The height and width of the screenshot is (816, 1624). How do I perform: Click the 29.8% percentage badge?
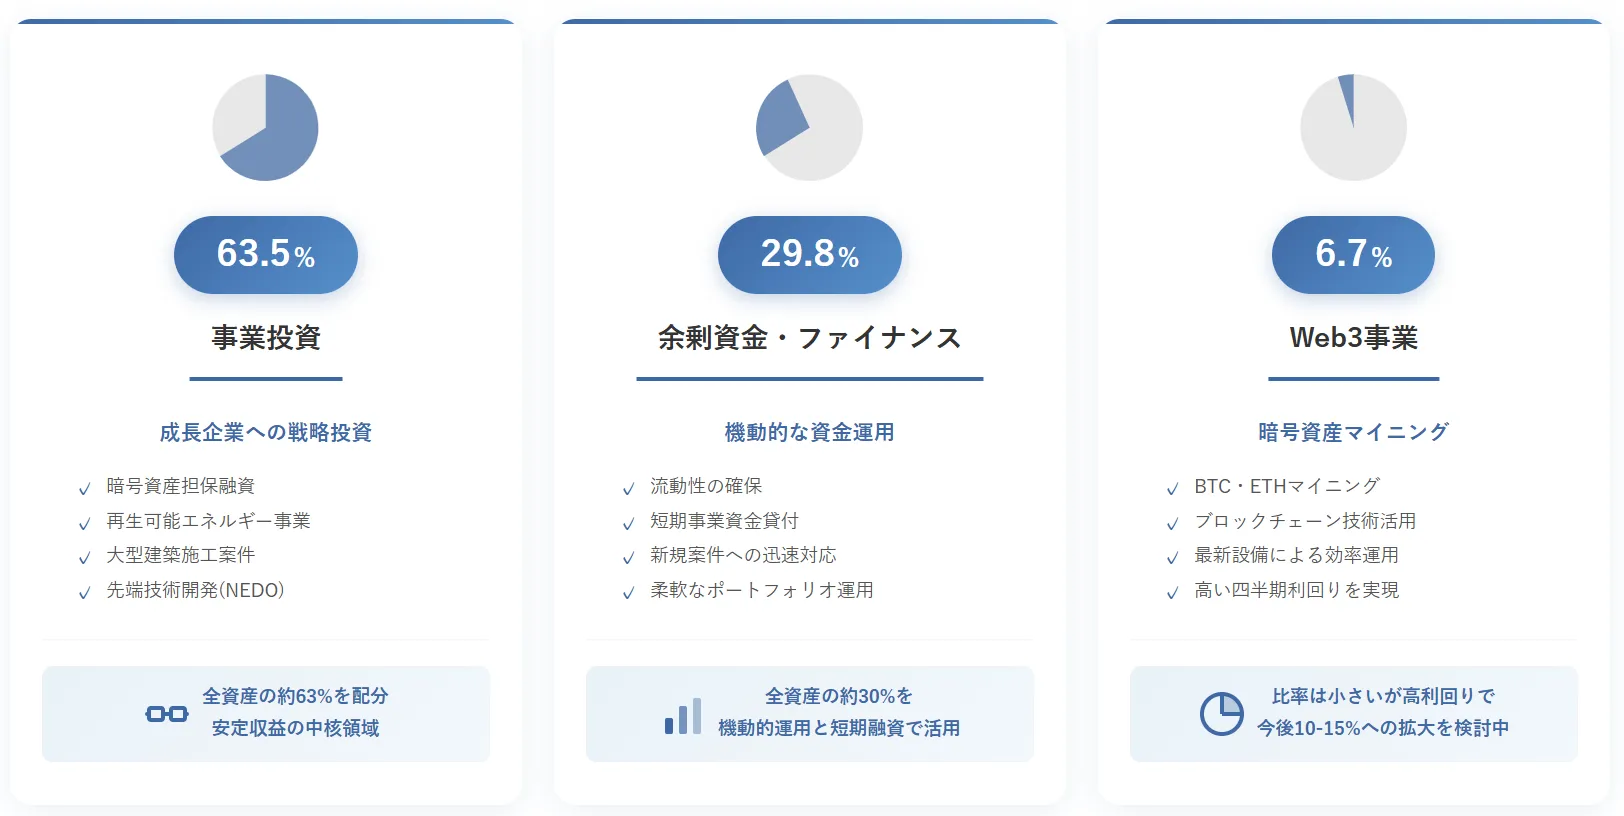[x=809, y=255]
